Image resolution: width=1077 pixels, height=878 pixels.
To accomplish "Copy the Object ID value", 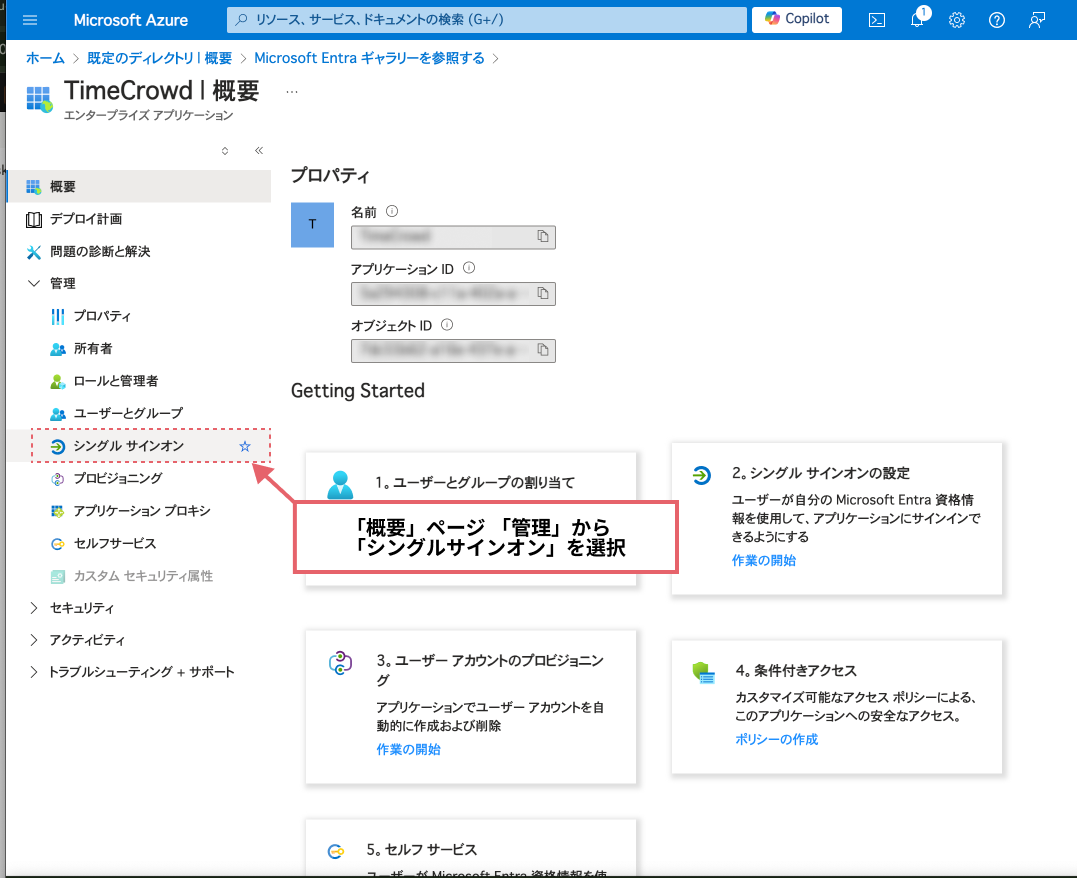I will click(x=543, y=350).
